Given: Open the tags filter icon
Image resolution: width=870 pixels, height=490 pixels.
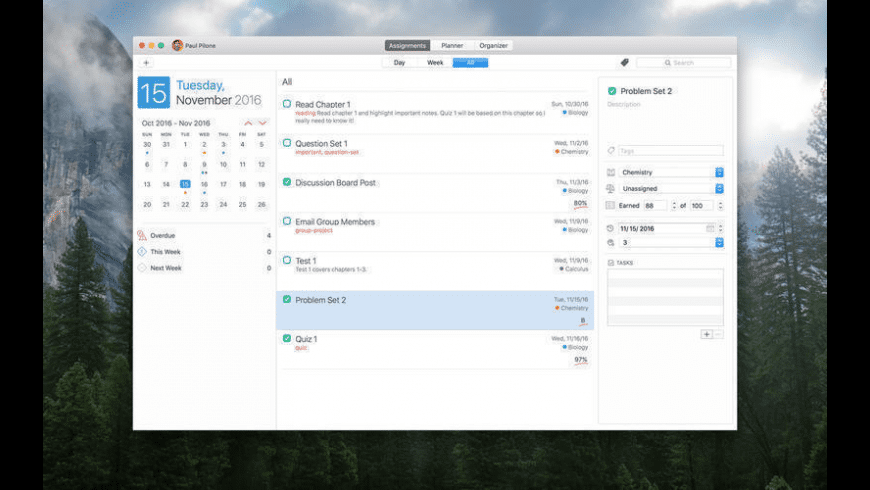Looking at the screenshot, I should click(x=625, y=63).
